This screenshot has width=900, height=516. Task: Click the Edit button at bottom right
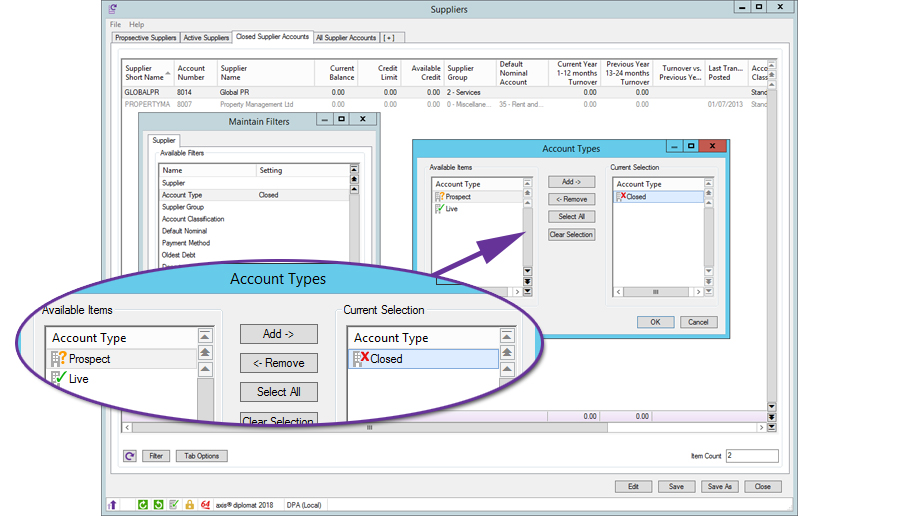[x=633, y=487]
